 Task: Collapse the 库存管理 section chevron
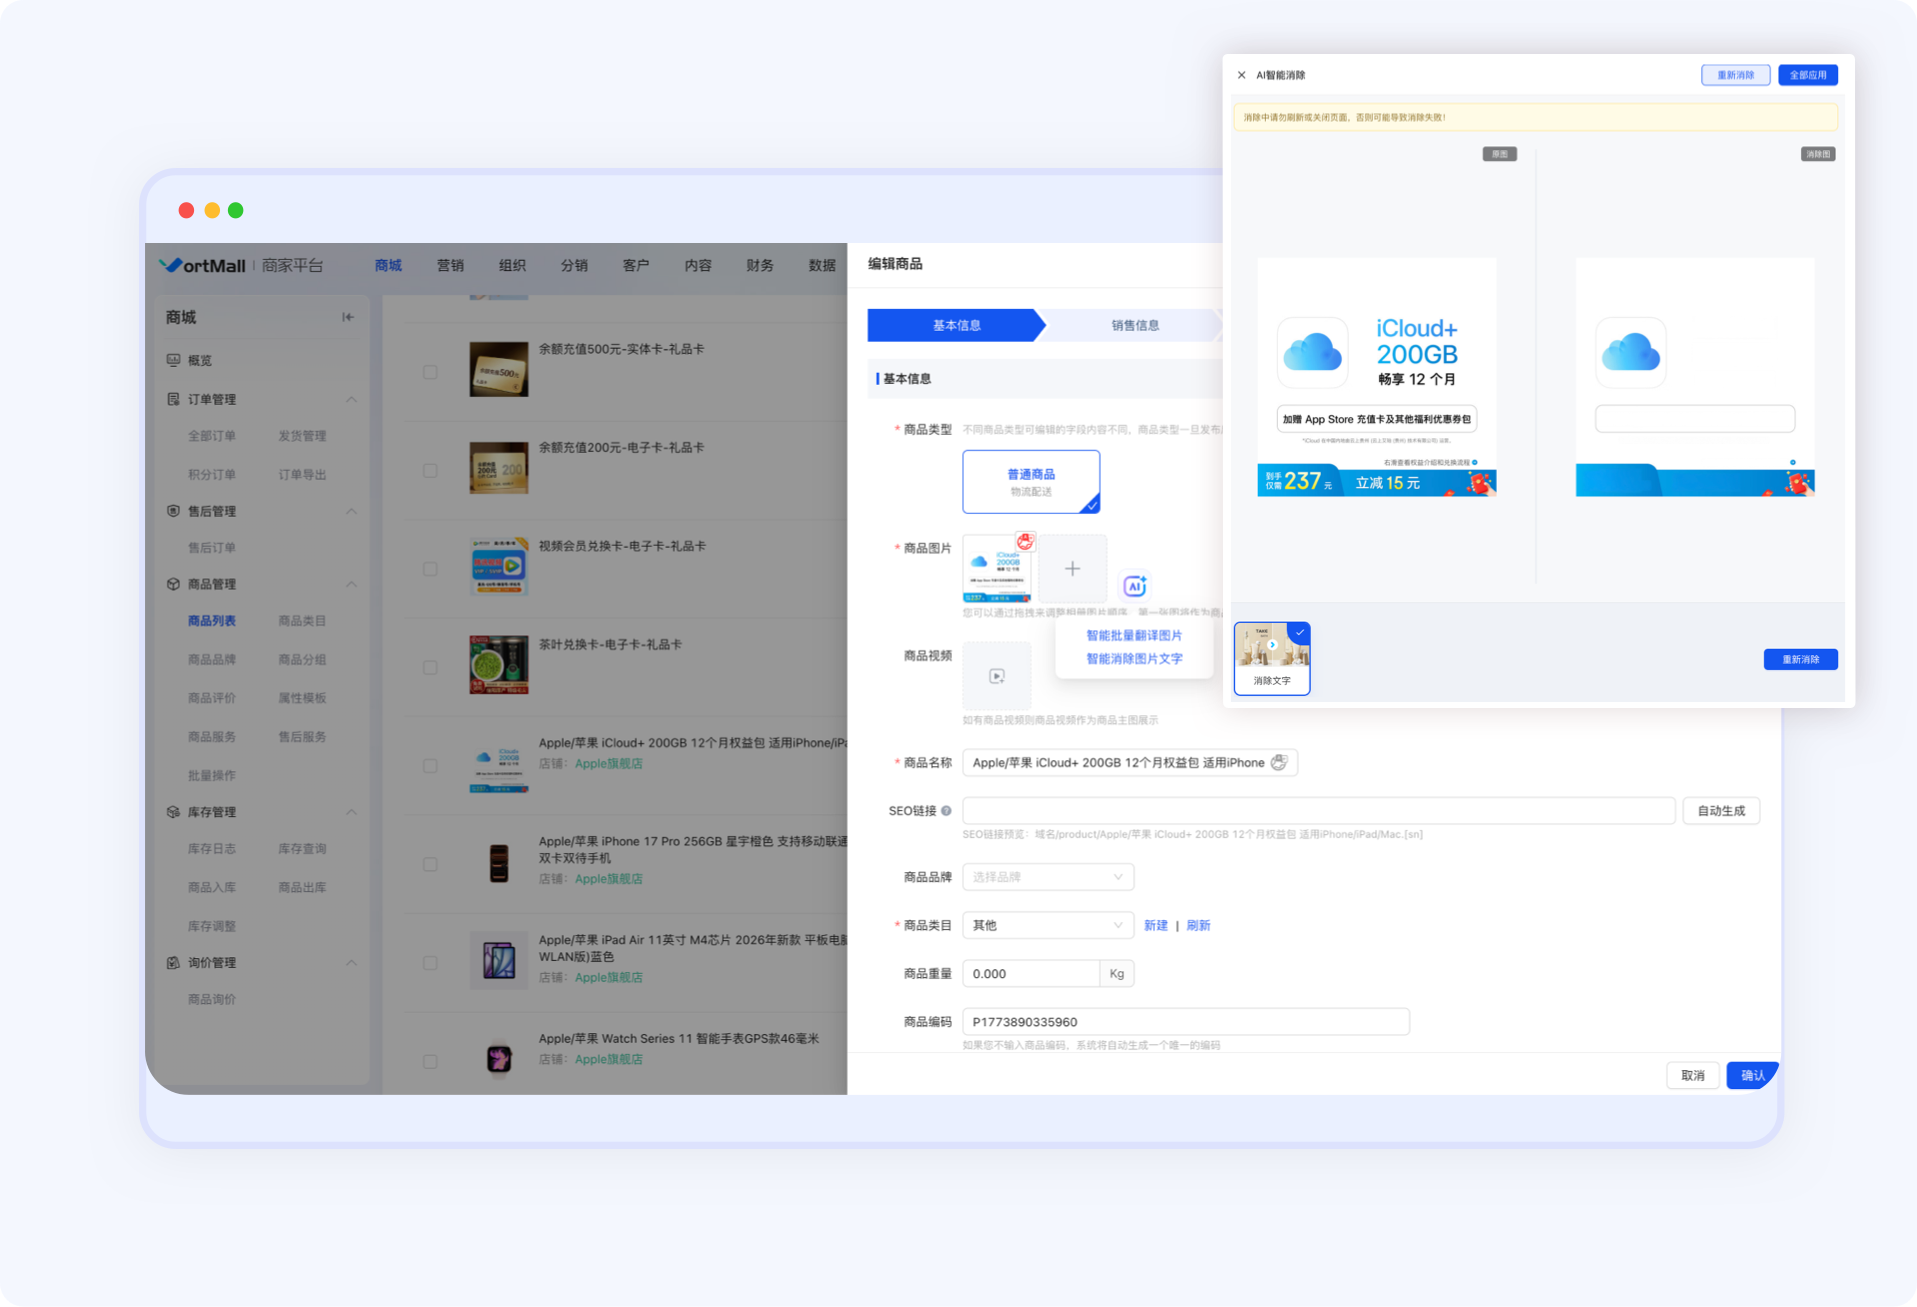click(351, 812)
